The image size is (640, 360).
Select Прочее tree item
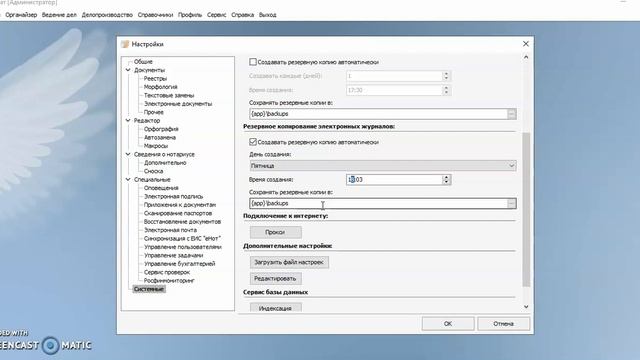[153, 112]
